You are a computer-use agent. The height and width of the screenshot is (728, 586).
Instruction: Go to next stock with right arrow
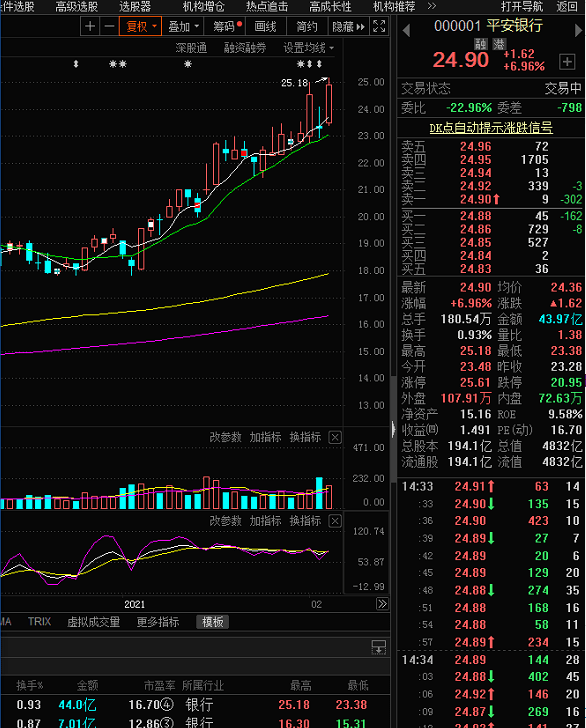(x=578, y=31)
